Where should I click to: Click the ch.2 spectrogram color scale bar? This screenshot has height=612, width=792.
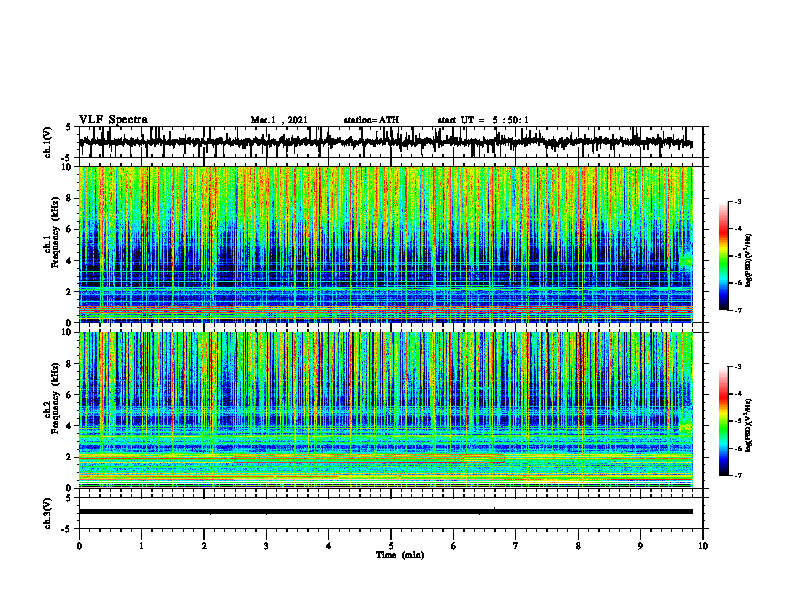pos(723,421)
